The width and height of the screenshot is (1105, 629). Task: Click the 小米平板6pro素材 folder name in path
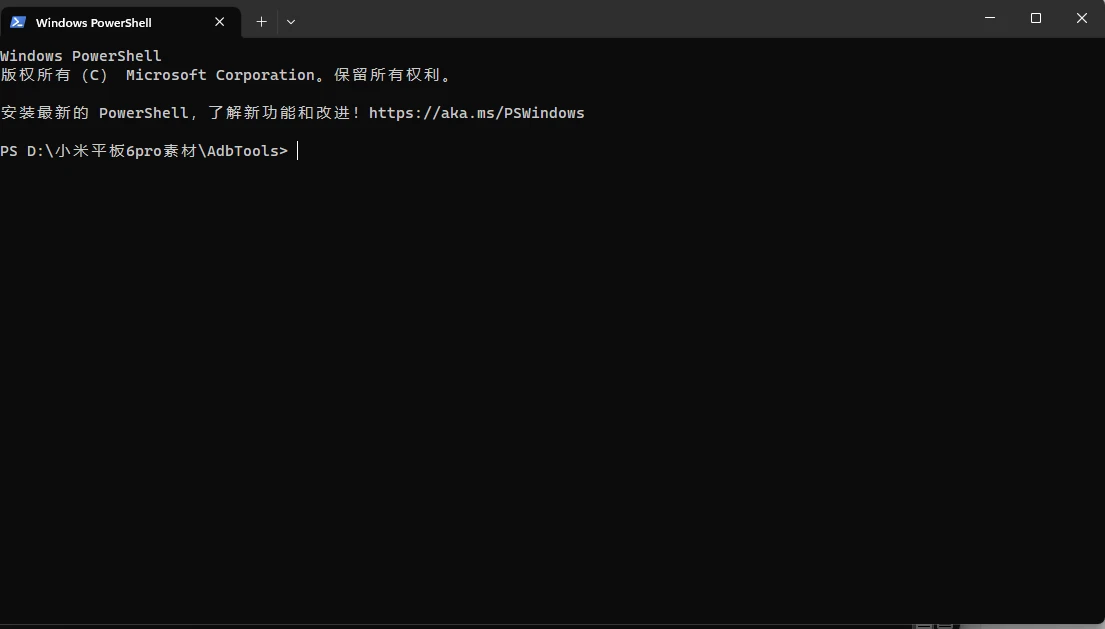coord(126,151)
